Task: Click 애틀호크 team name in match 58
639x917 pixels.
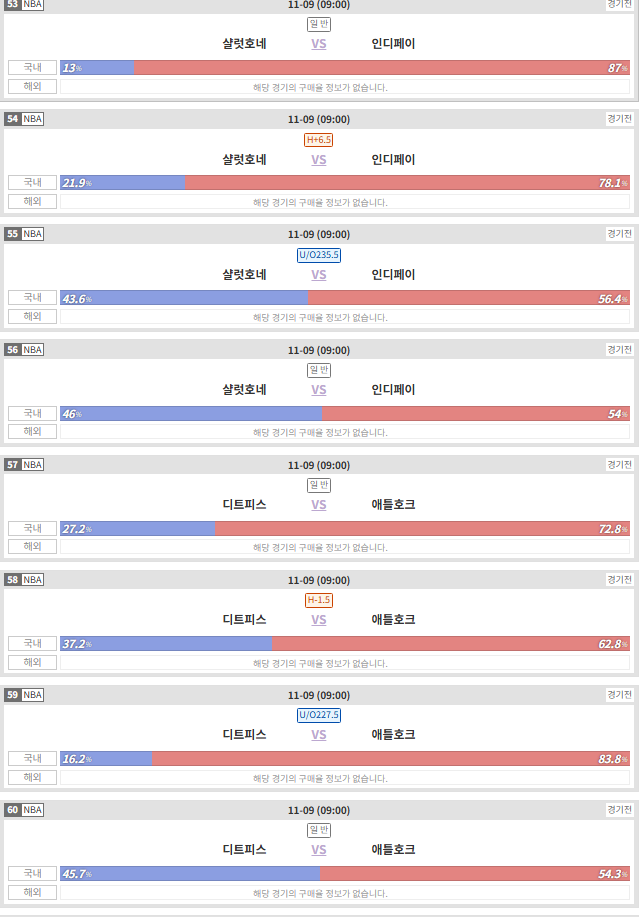Action: 393,619
